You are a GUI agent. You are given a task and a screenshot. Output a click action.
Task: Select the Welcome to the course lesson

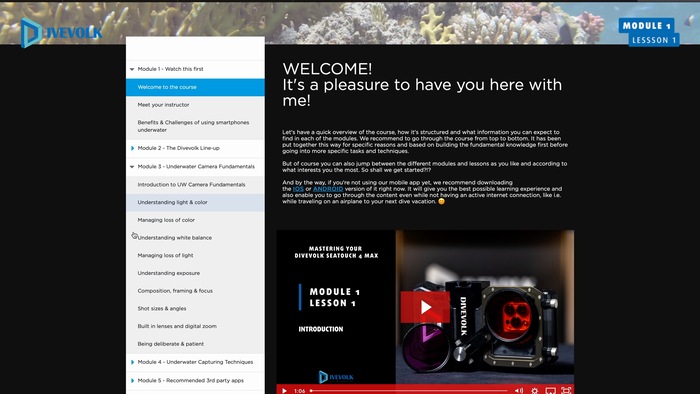pos(195,87)
